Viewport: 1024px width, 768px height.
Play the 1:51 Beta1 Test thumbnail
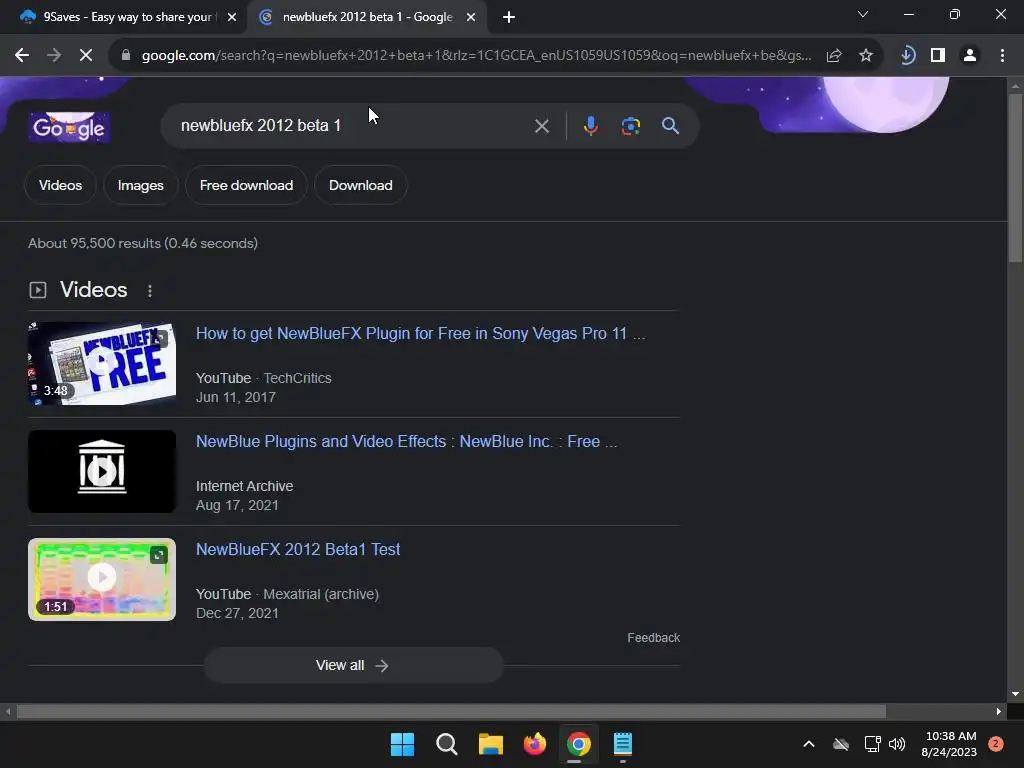(102, 579)
